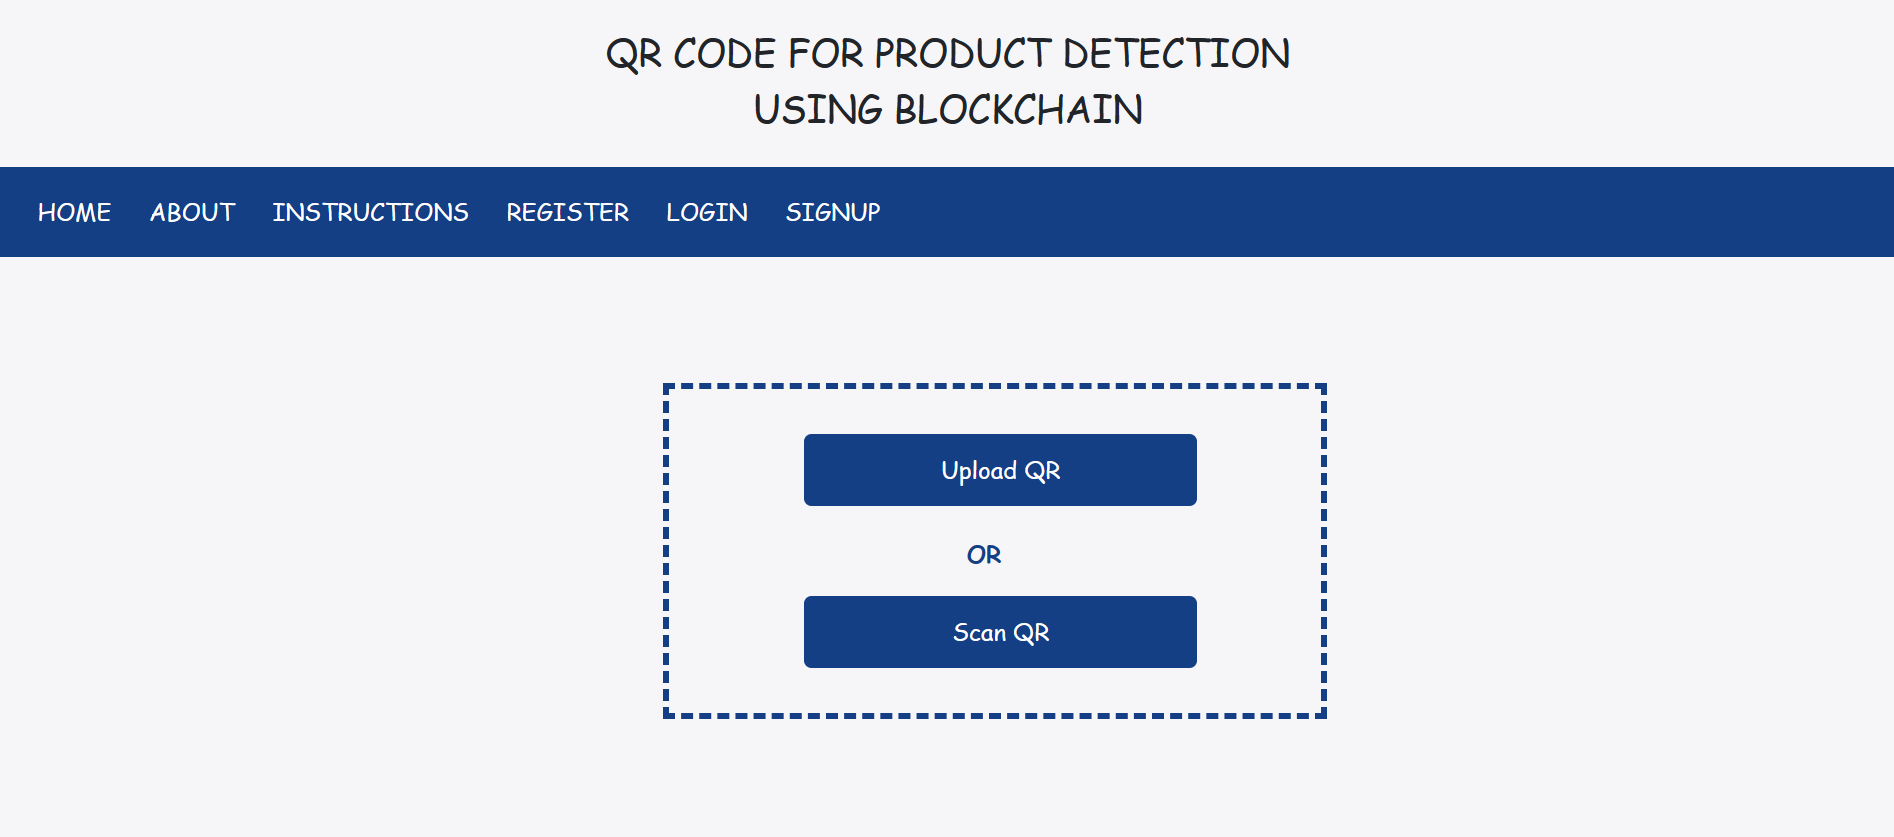Image resolution: width=1894 pixels, height=837 pixels.
Task: Click the OR separator text
Action: tap(984, 554)
